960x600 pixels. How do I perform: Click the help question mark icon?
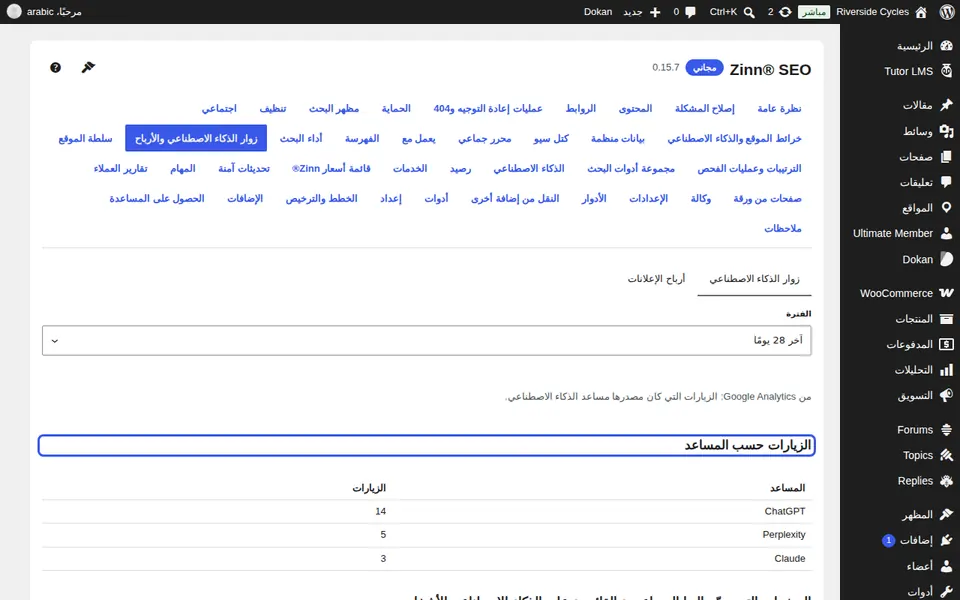pos(55,67)
